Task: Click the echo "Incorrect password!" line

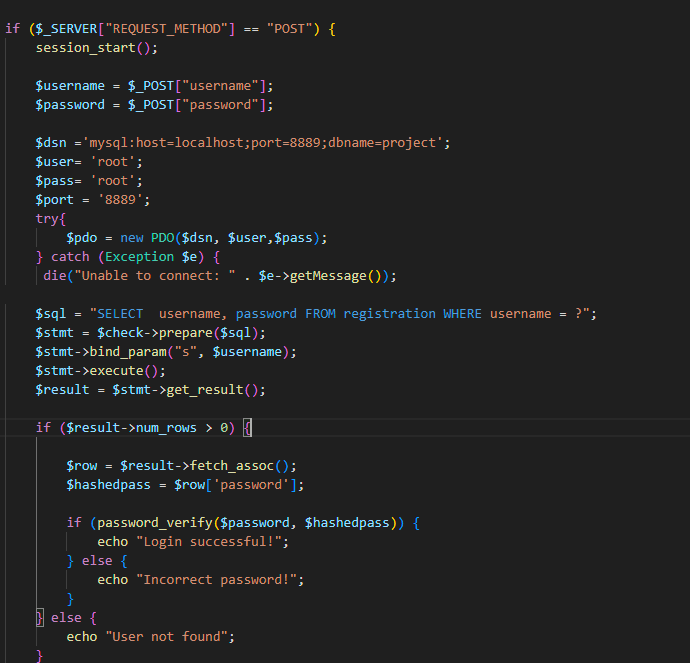Action: [x=200, y=580]
